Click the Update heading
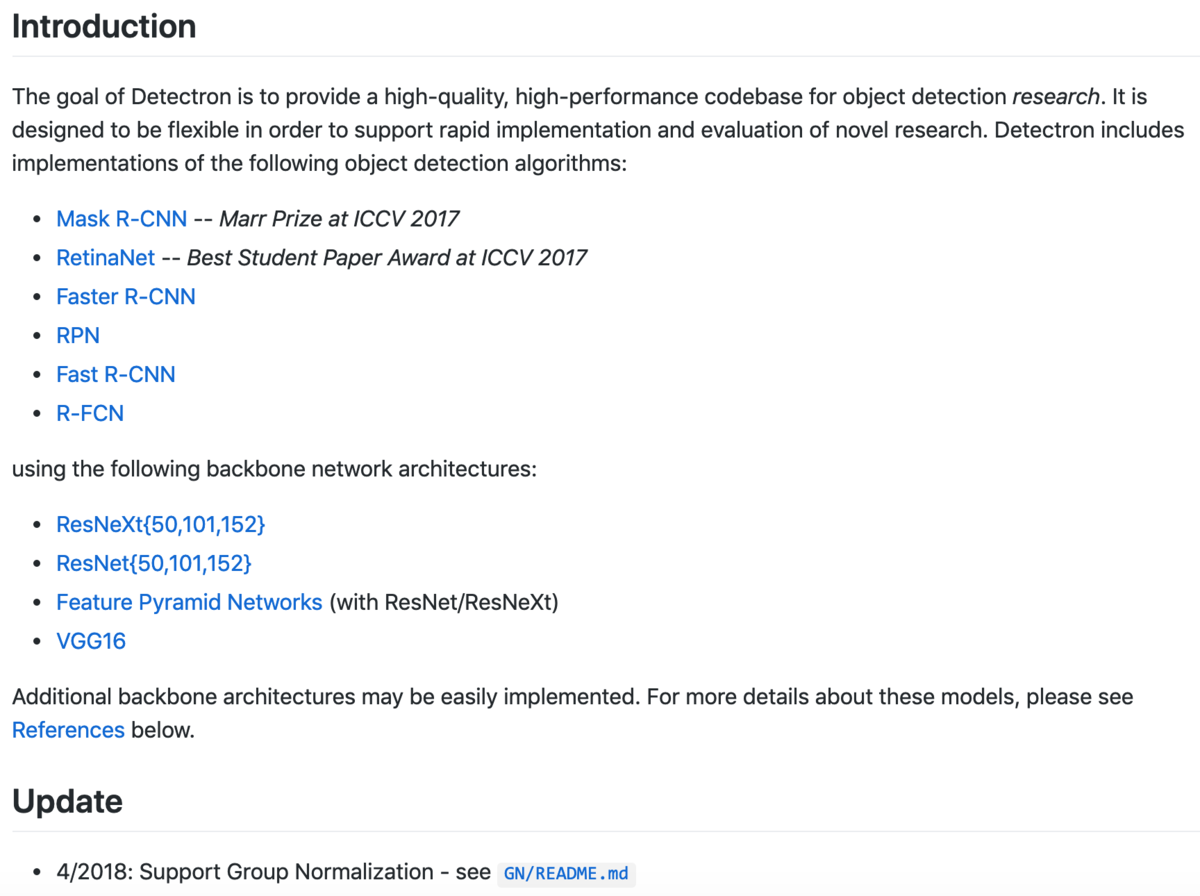The image size is (1200, 896). pos(67,801)
